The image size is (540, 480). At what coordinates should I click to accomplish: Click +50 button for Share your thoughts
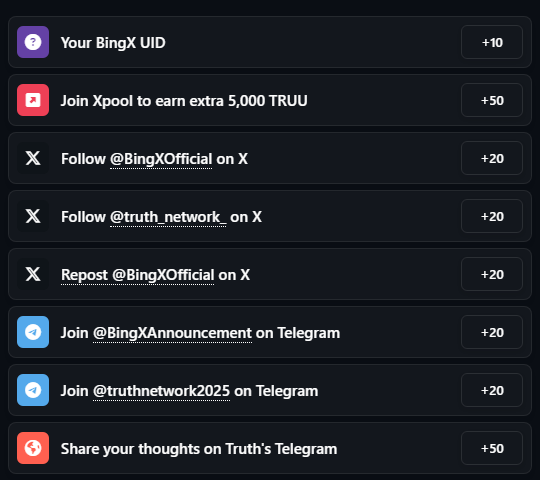coord(492,448)
